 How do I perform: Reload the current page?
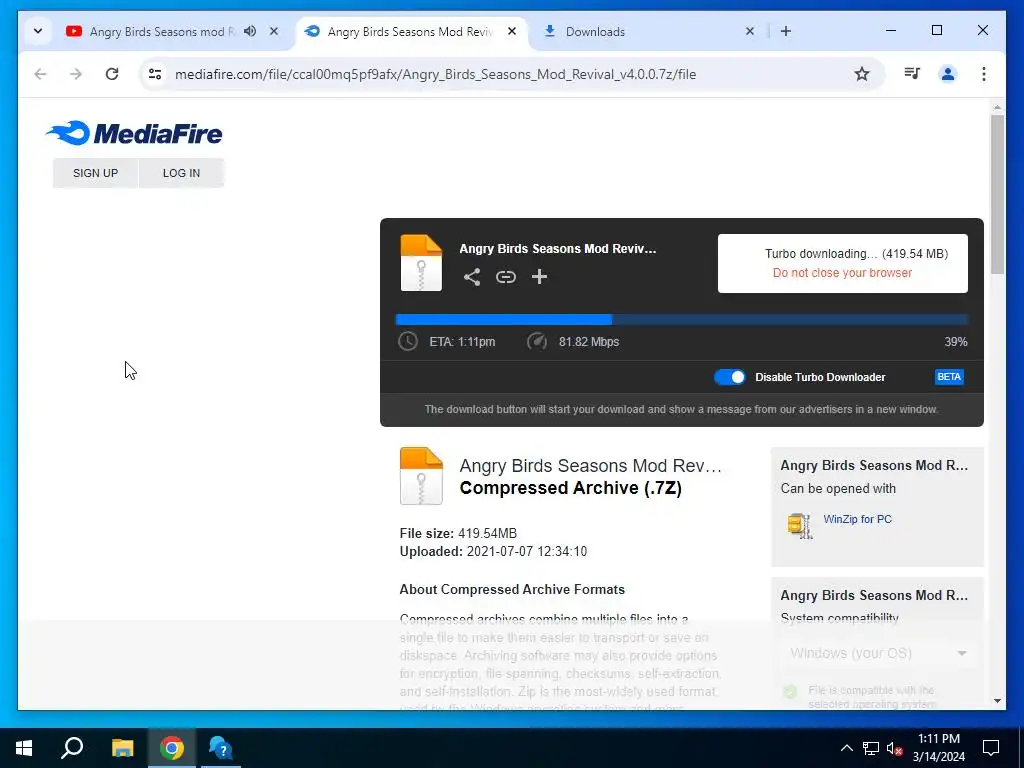point(112,74)
